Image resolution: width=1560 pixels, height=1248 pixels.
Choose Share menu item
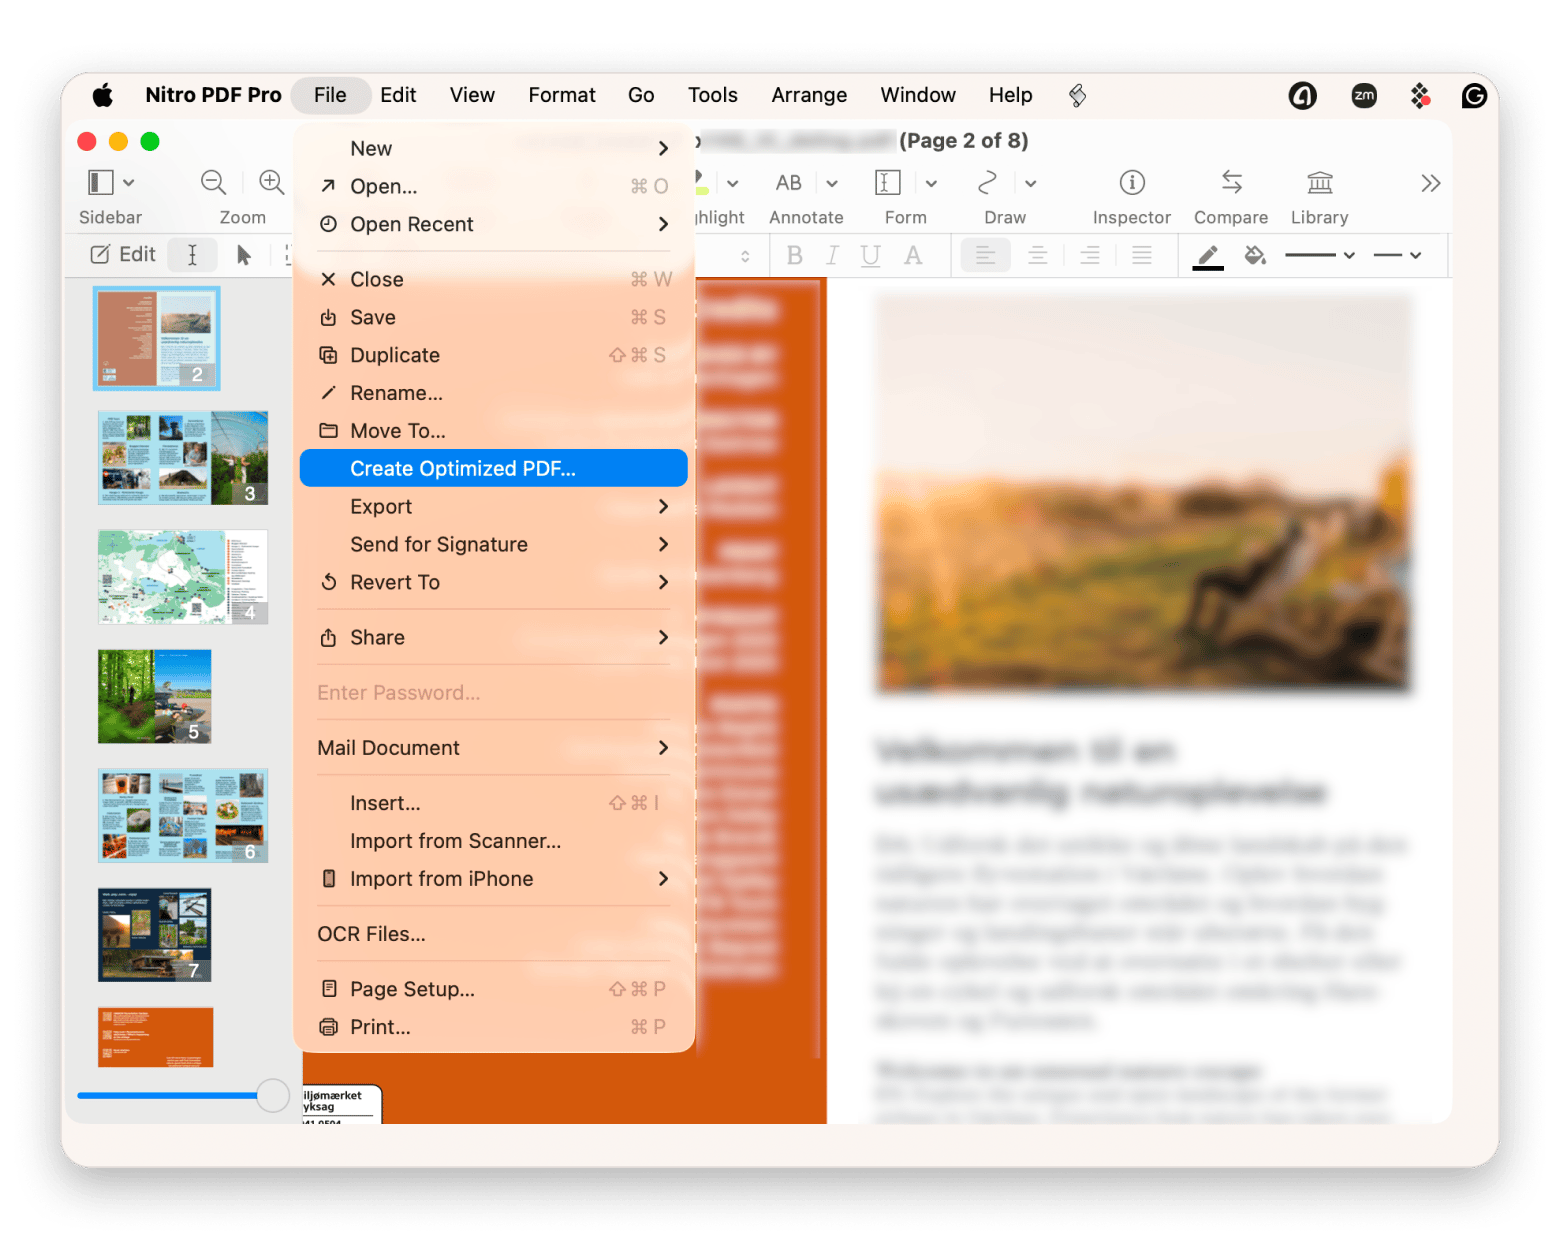(x=494, y=637)
